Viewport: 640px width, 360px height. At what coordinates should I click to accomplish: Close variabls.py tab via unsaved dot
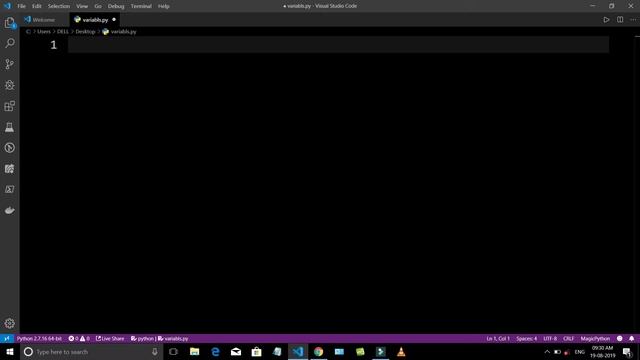click(114, 20)
